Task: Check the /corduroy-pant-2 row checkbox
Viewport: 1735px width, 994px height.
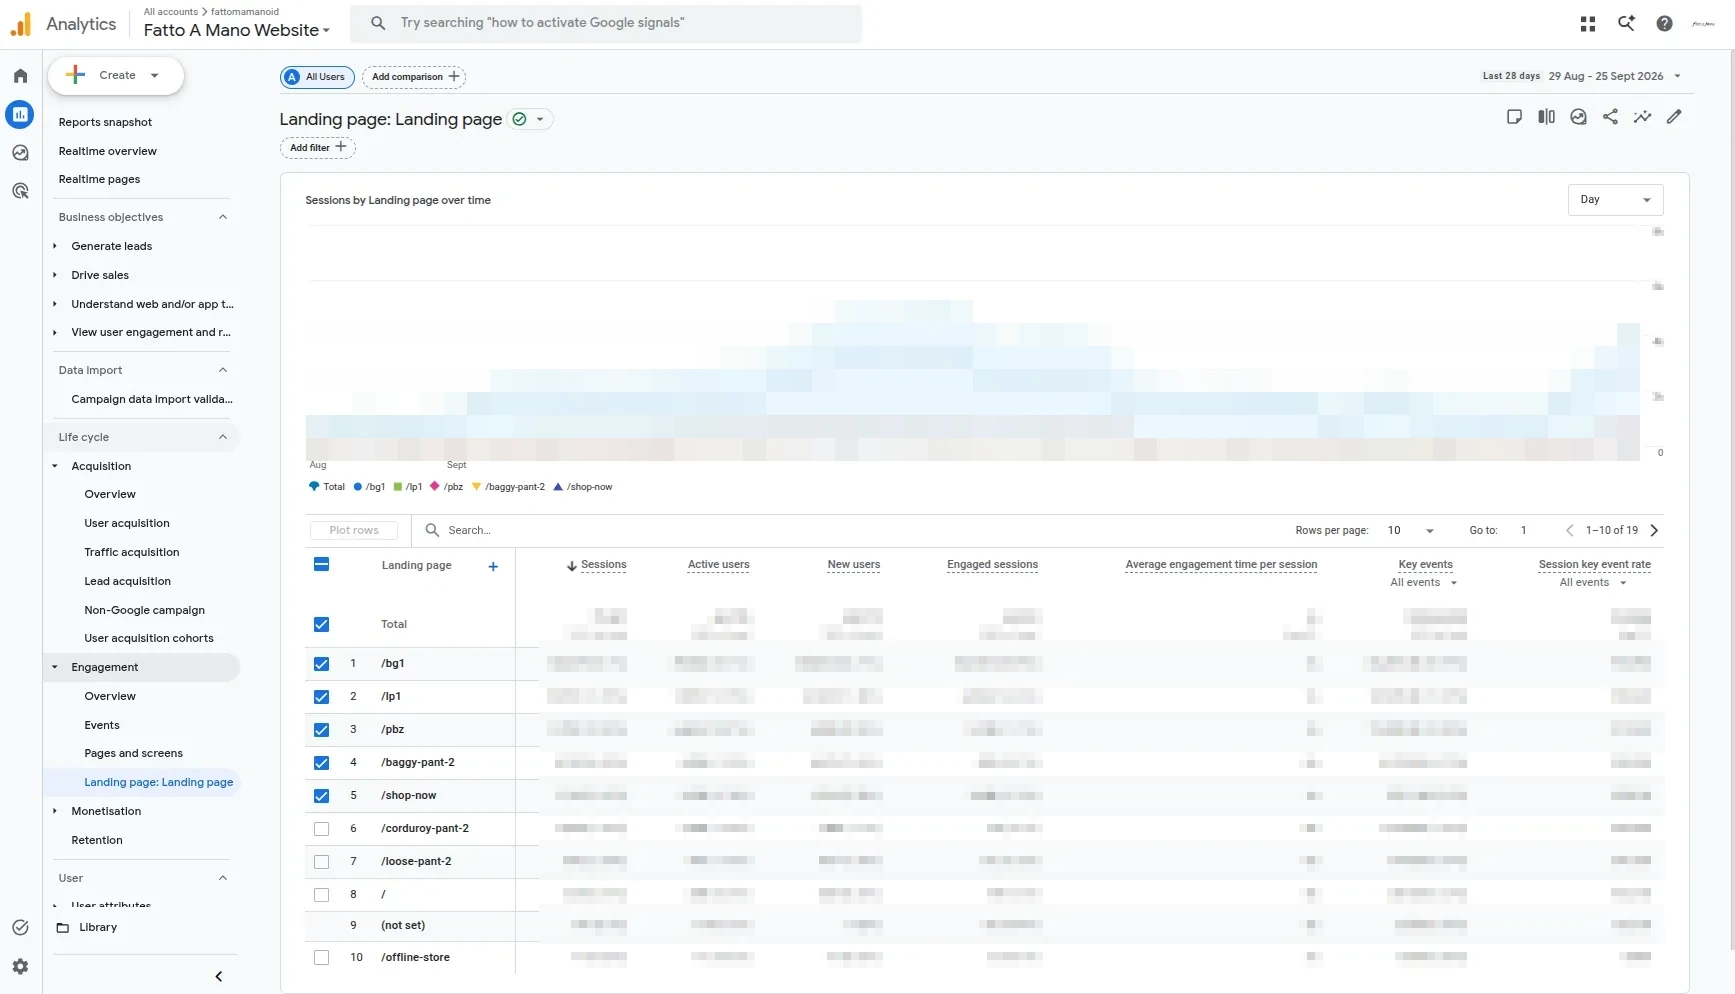Action: (x=321, y=829)
